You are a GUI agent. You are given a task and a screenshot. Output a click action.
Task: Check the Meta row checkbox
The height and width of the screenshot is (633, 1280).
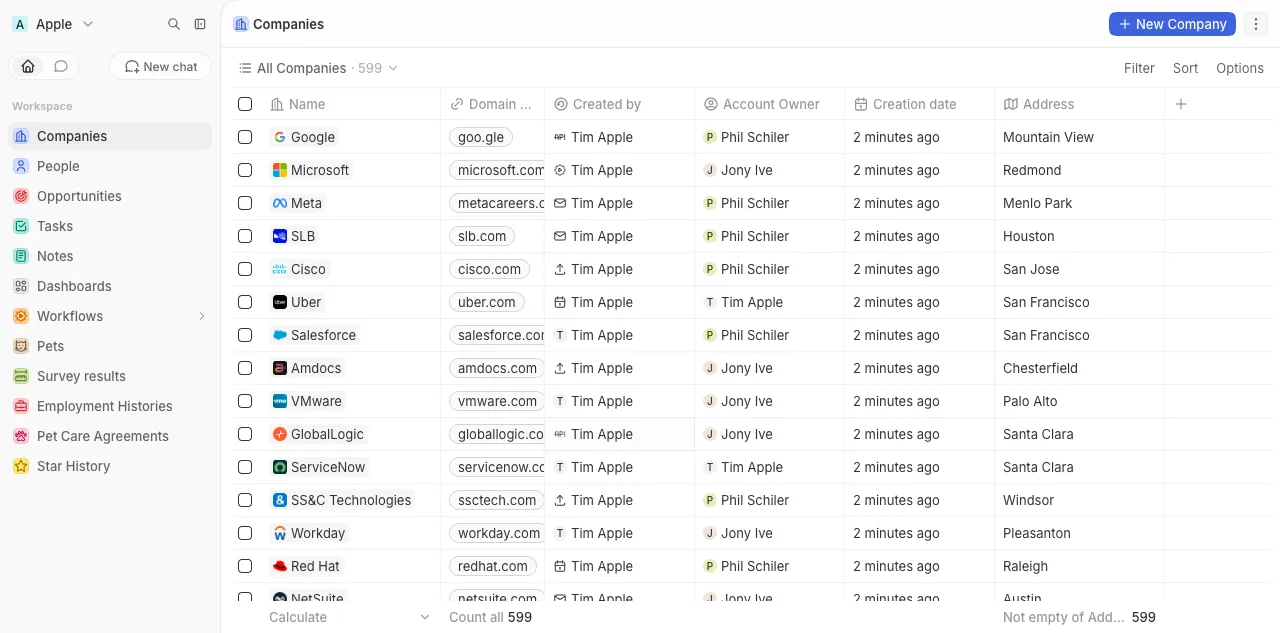[245, 203]
